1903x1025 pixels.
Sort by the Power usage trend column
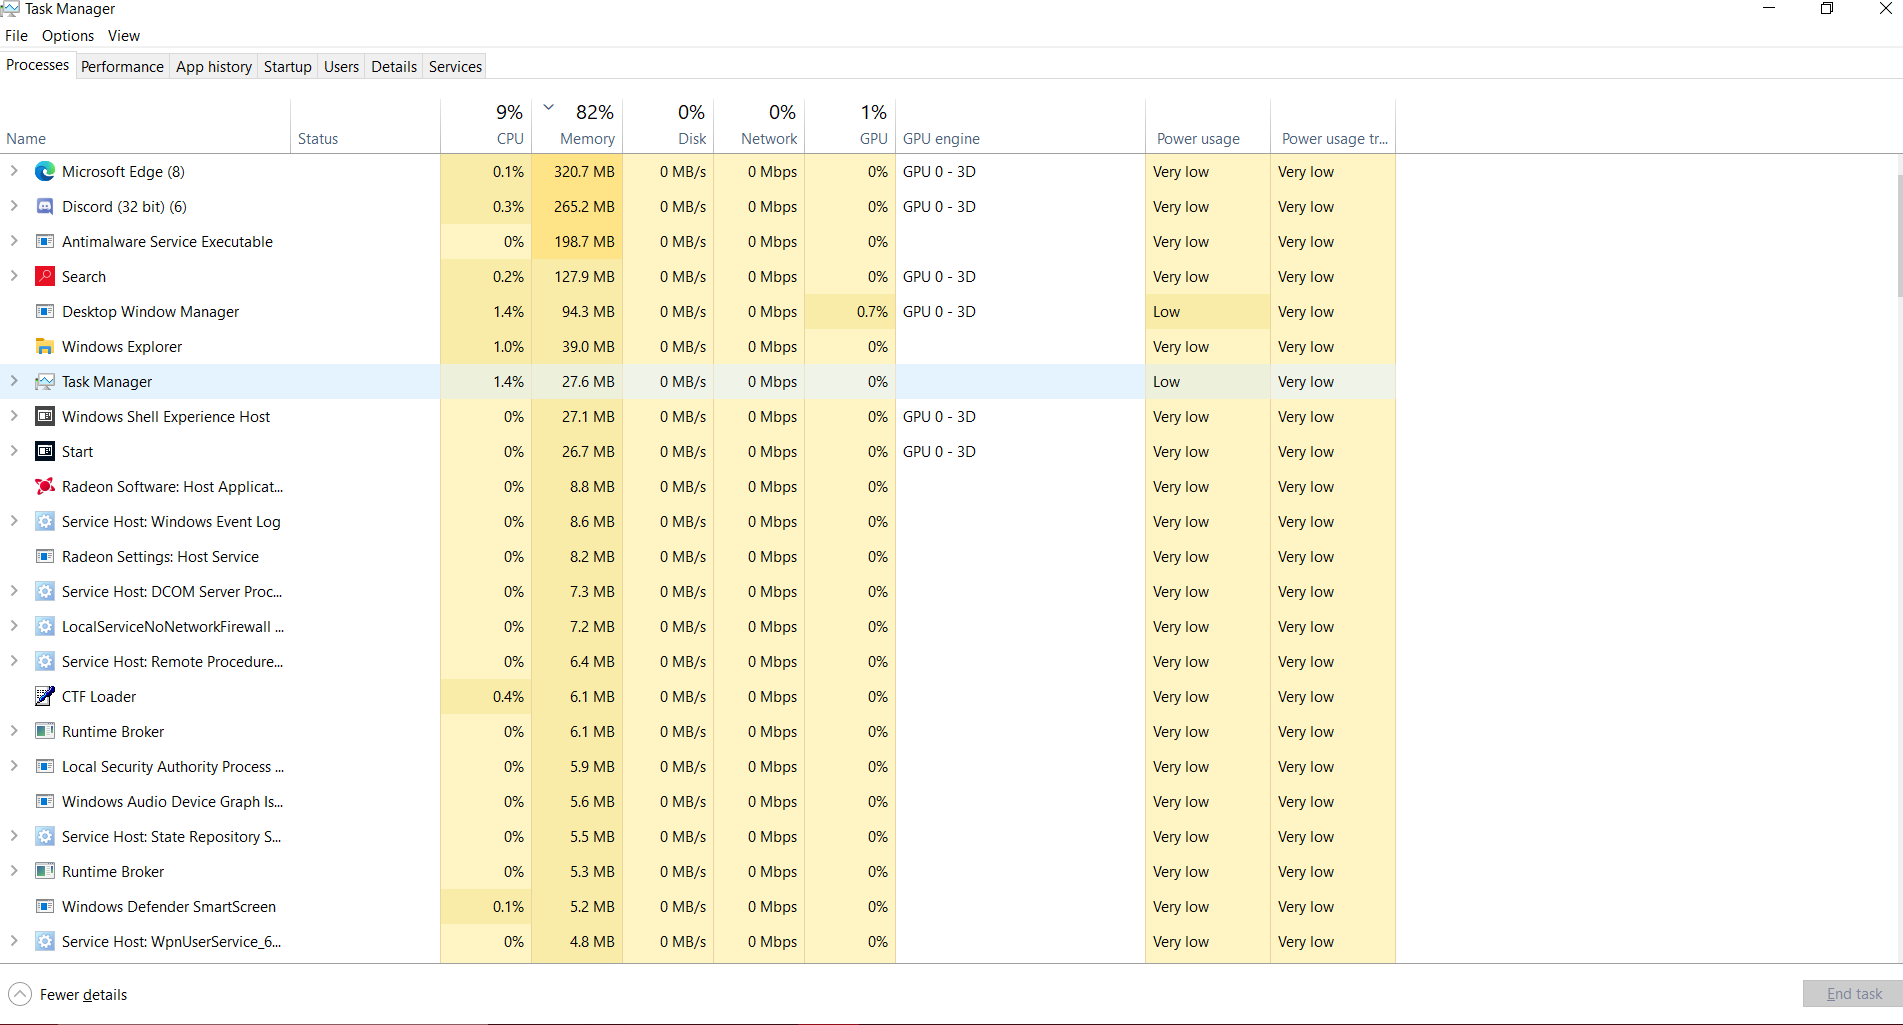coord(1333,127)
